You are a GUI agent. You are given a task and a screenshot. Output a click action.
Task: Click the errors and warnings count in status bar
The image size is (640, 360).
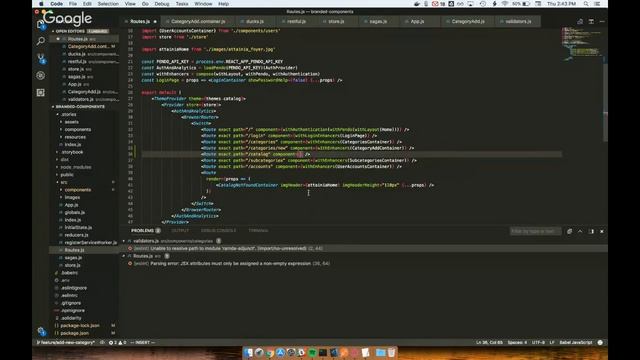(118, 342)
